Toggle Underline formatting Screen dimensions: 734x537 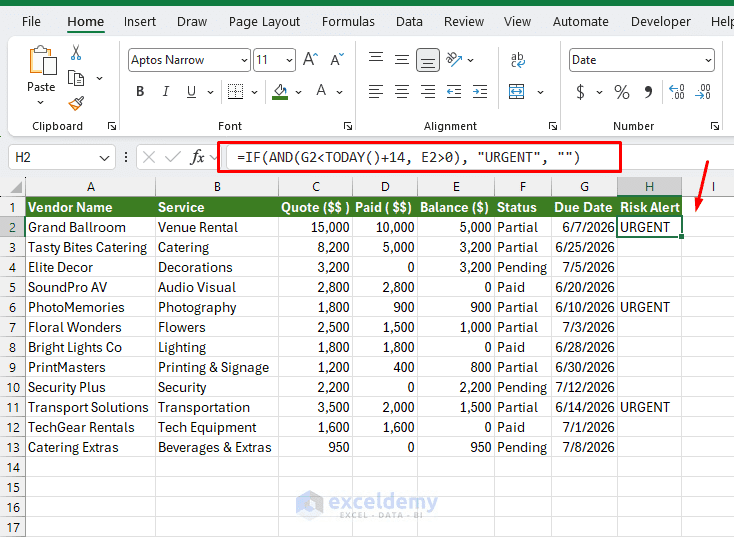pos(191,92)
